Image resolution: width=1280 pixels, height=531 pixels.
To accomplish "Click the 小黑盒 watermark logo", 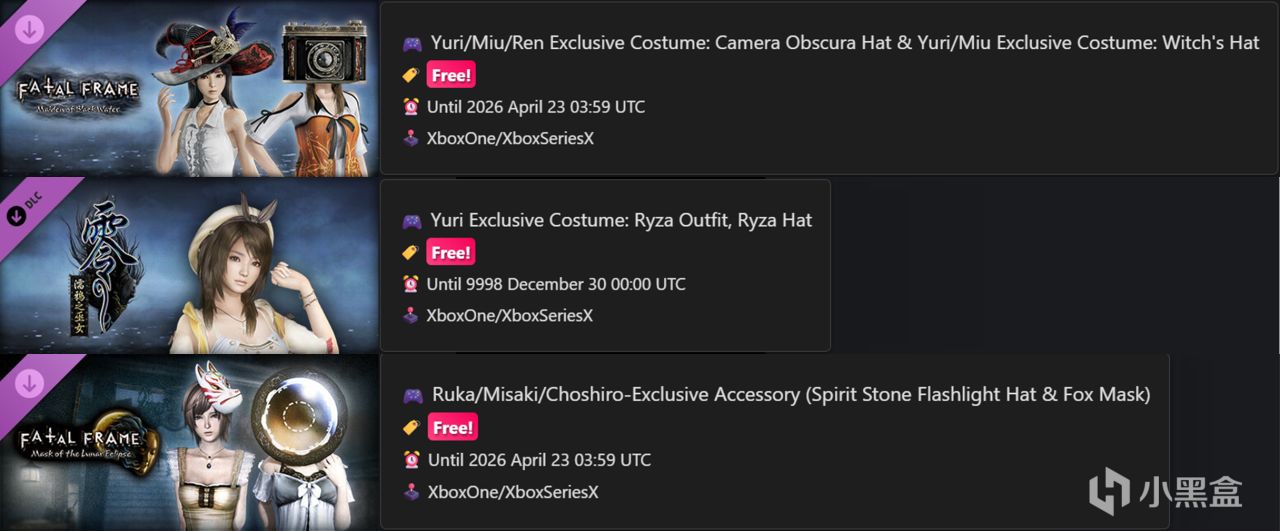I will (x=1166, y=491).
